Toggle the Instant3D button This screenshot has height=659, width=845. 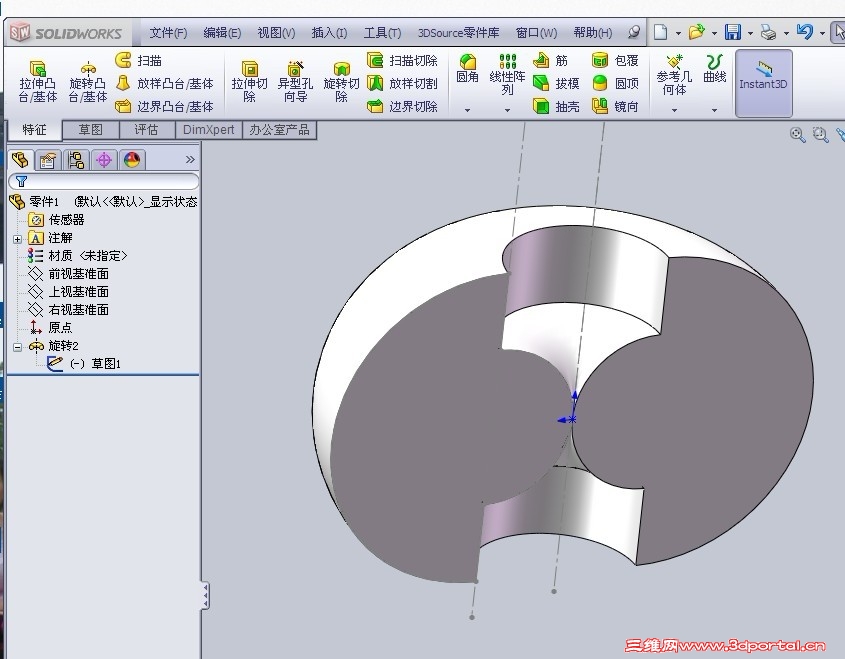click(x=763, y=83)
